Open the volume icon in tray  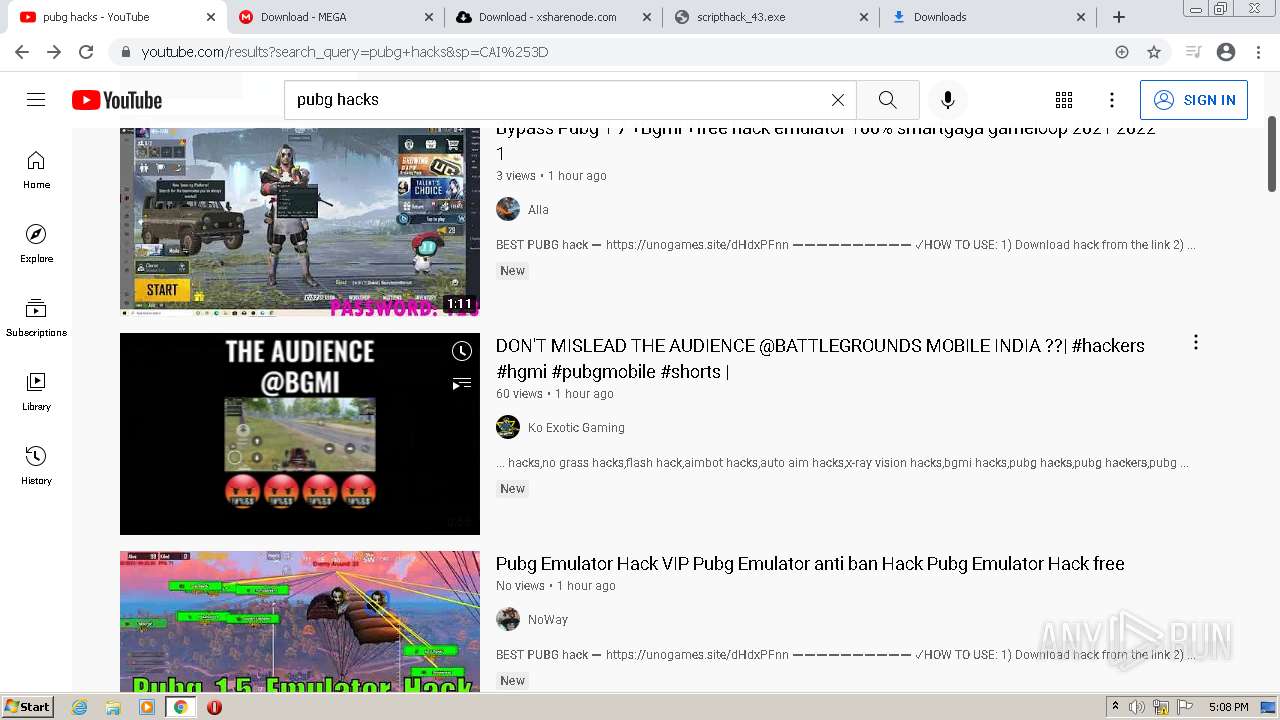tap(1137, 707)
